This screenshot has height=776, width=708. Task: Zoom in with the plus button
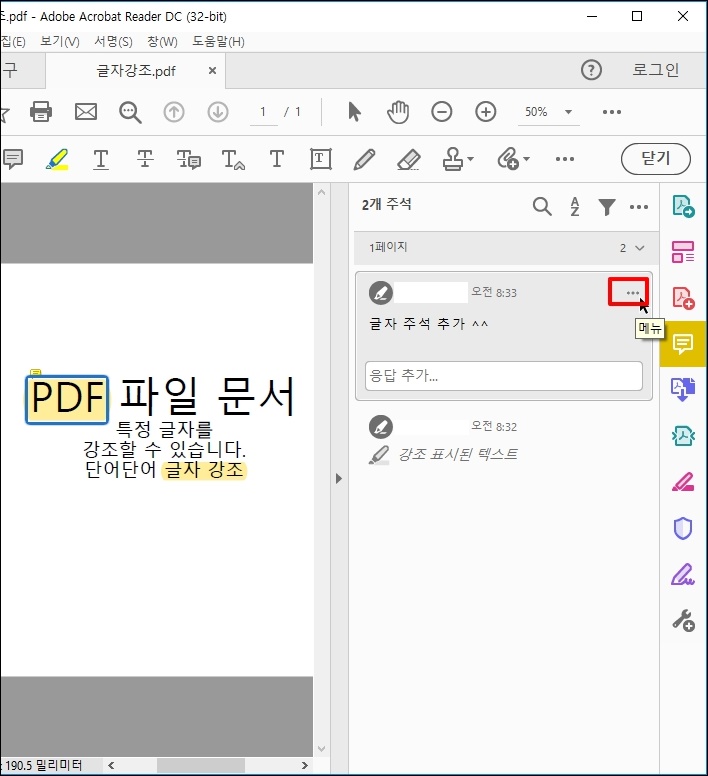point(485,112)
